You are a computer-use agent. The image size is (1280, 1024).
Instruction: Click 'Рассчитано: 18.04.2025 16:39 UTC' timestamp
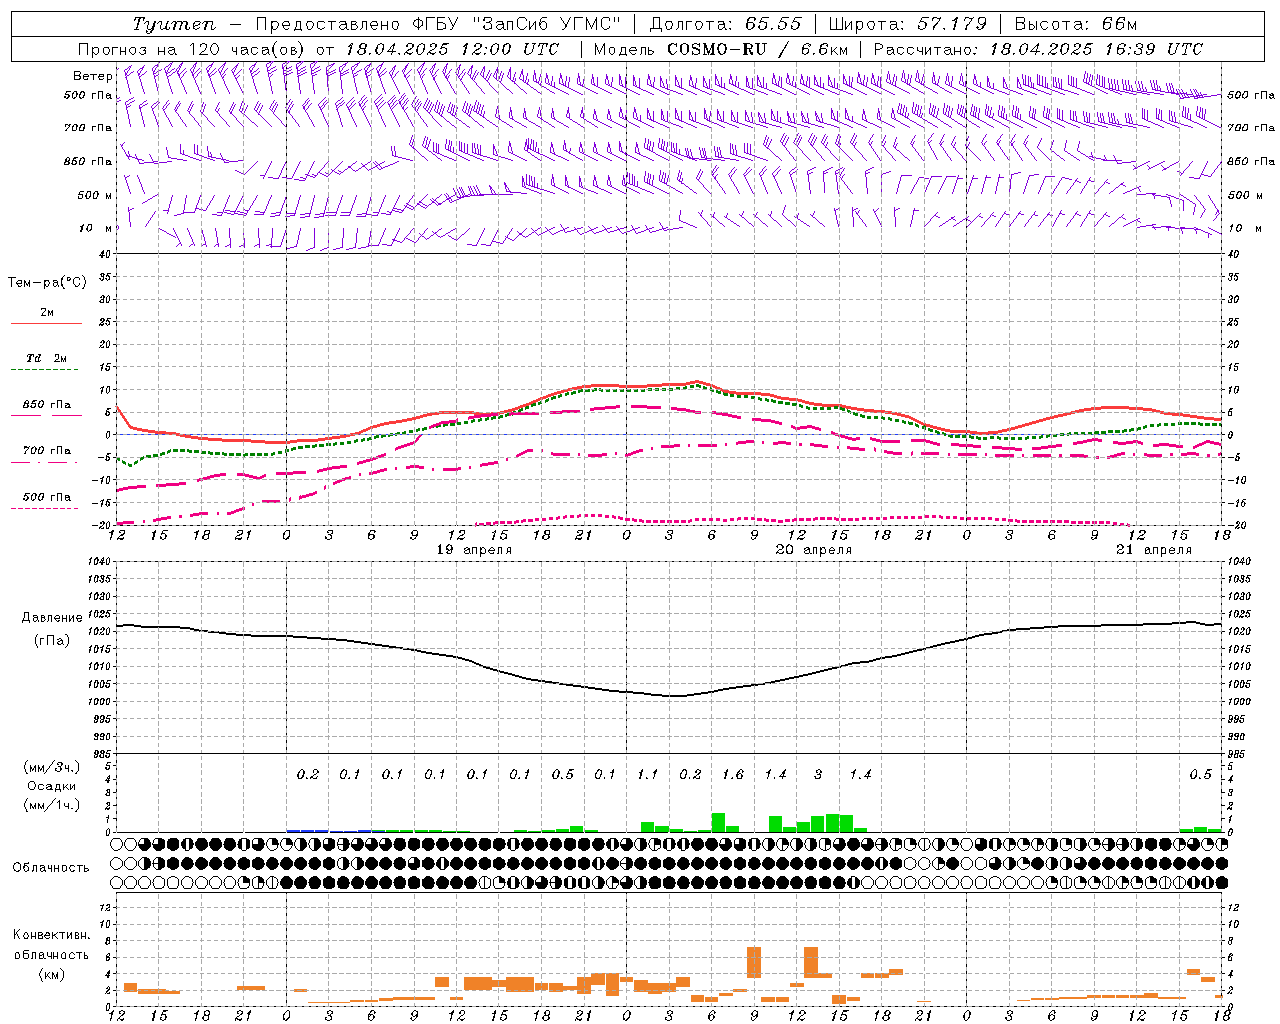coord(1037,49)
